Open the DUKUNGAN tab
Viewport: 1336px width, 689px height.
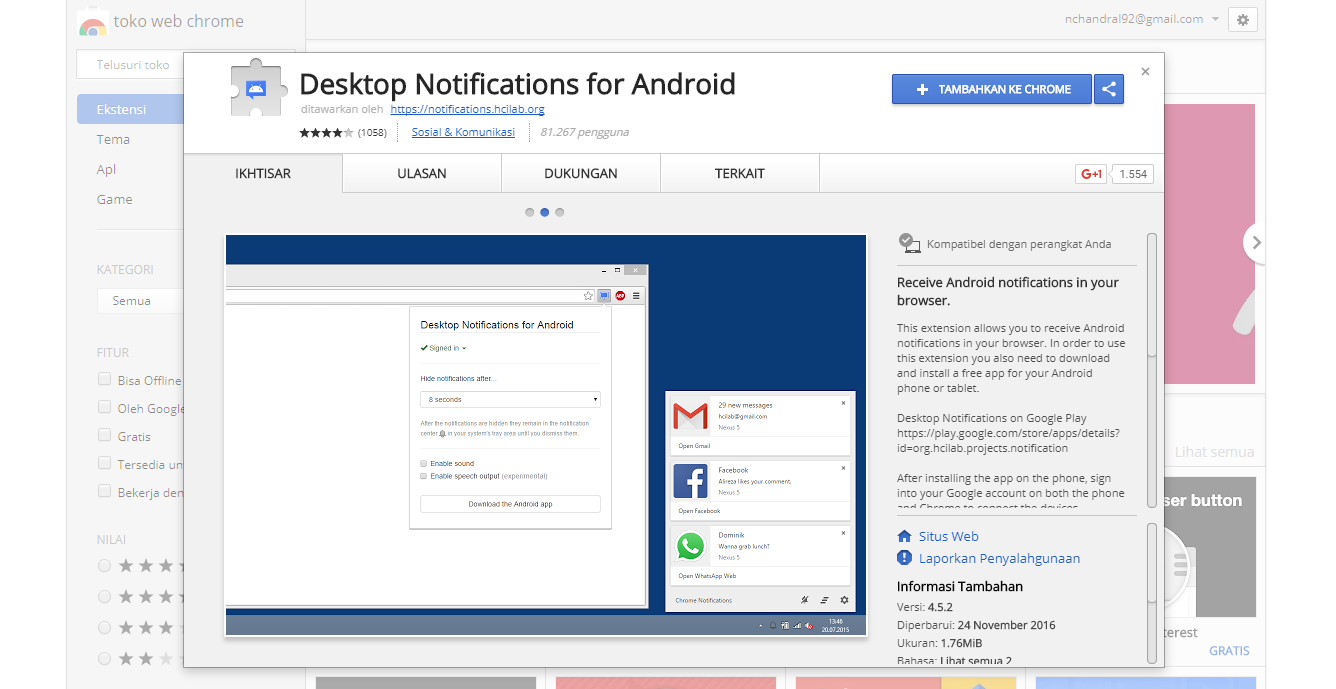[580, 173]
